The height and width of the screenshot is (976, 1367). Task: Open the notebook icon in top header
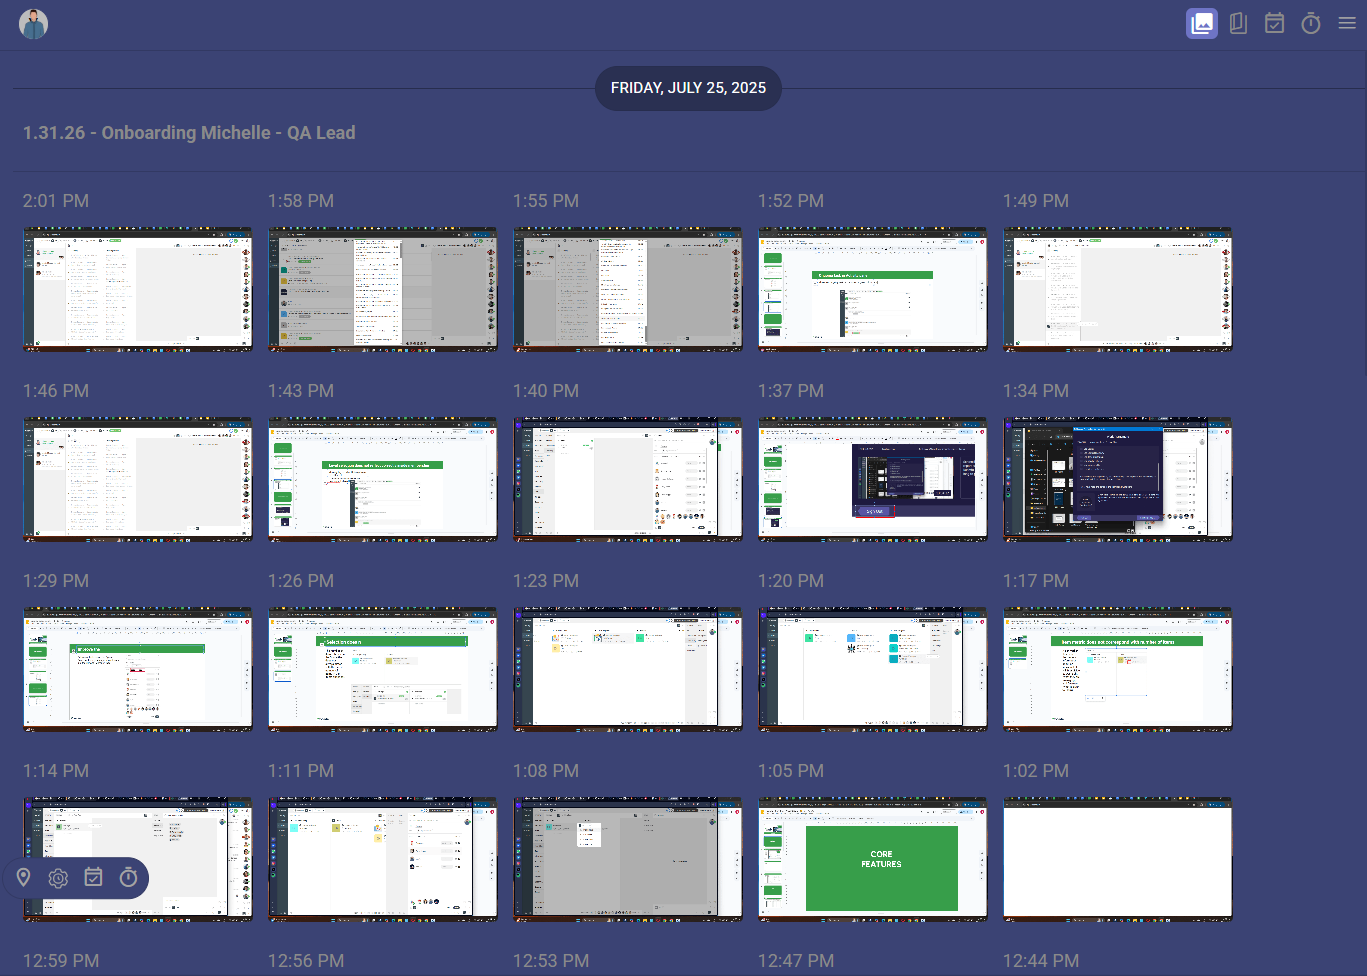[1238, 23]
